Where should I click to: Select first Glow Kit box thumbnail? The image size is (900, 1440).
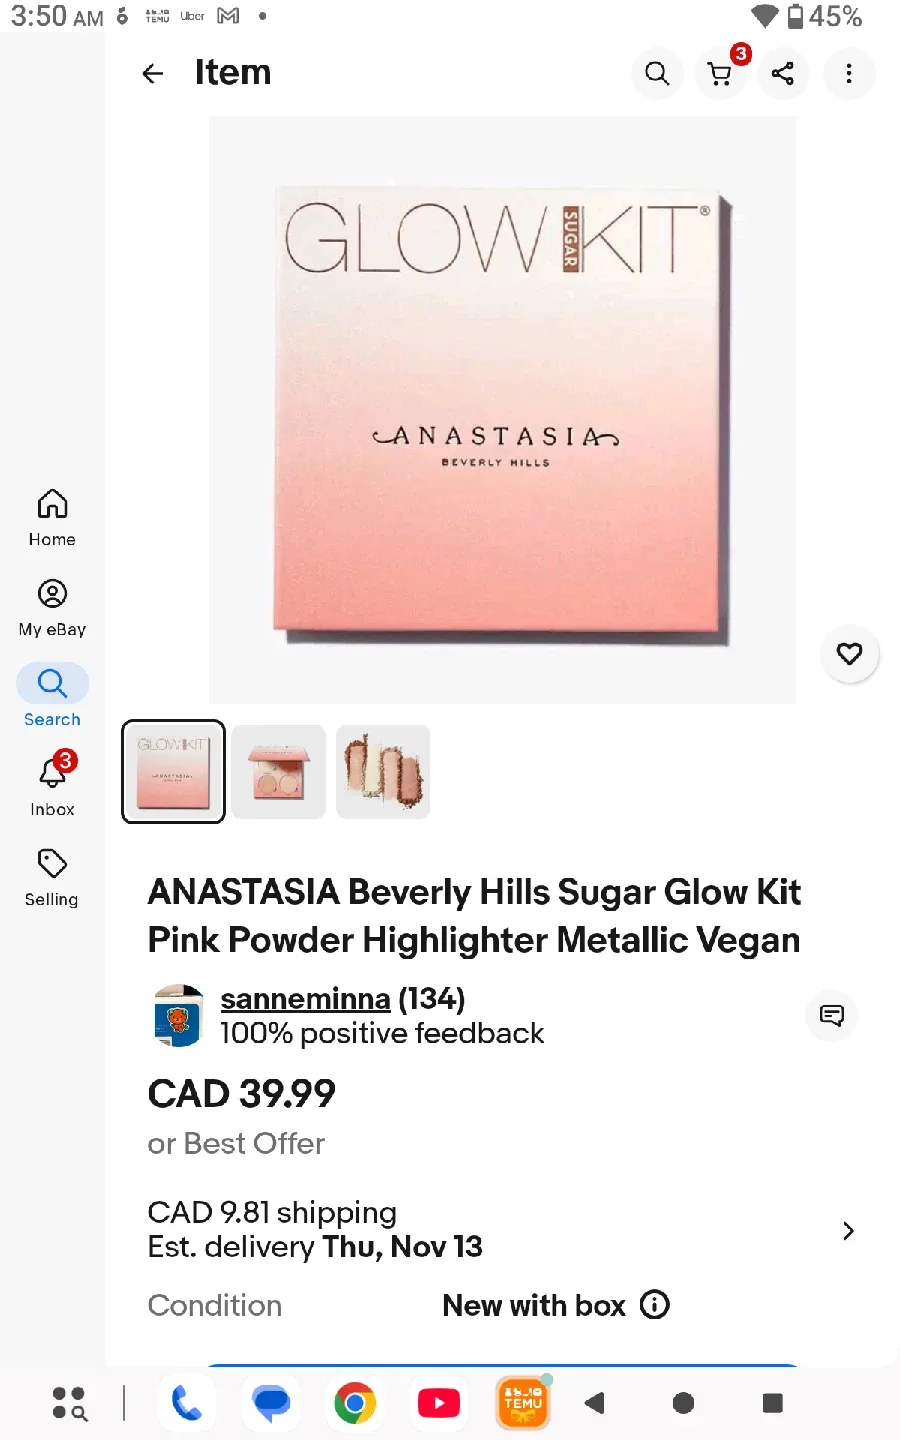click(x=173, y=772)
